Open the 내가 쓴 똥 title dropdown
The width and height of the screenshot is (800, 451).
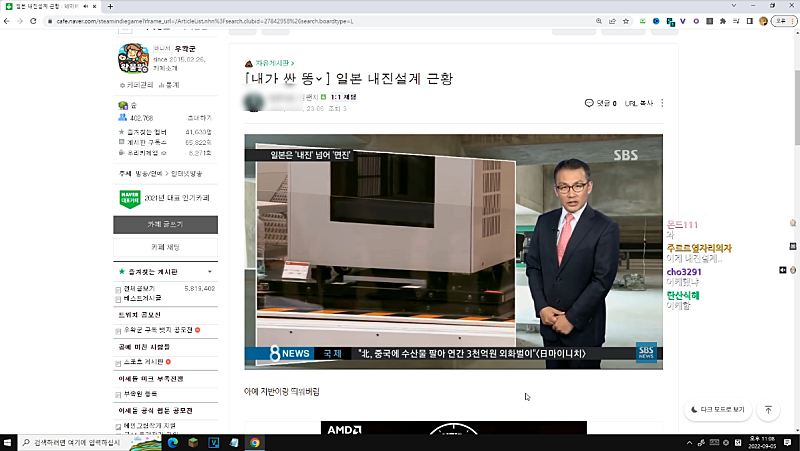coord(322,78)
